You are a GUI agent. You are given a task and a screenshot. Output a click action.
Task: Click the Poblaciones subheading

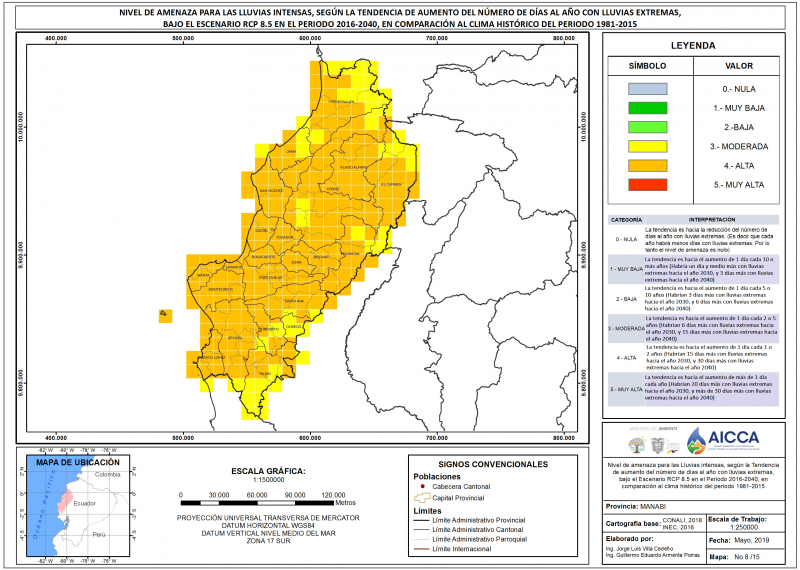pos(437,477)
